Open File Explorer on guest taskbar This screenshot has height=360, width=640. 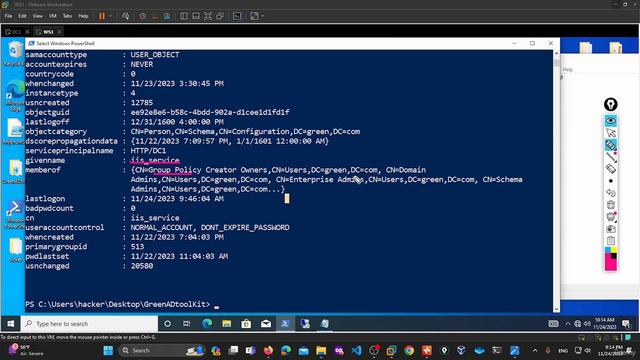click(x=227, y=324)
